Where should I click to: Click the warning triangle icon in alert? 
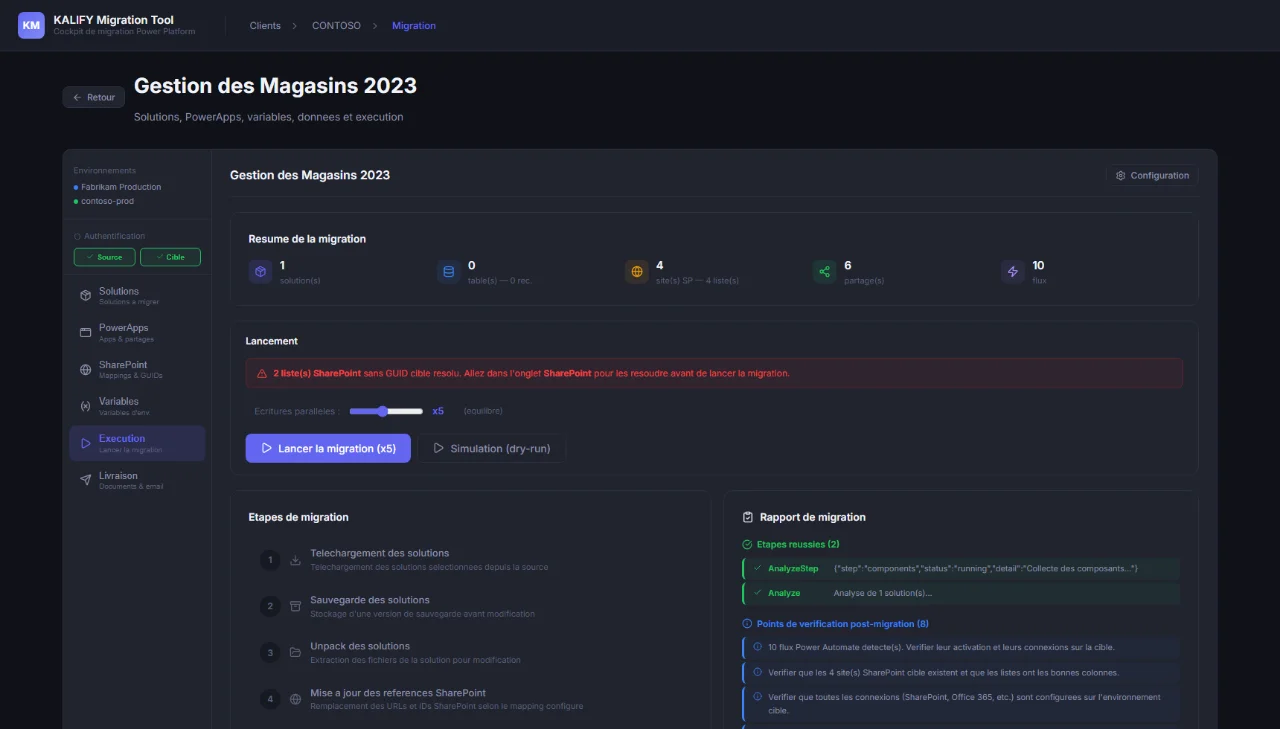(x=262, y=373)
